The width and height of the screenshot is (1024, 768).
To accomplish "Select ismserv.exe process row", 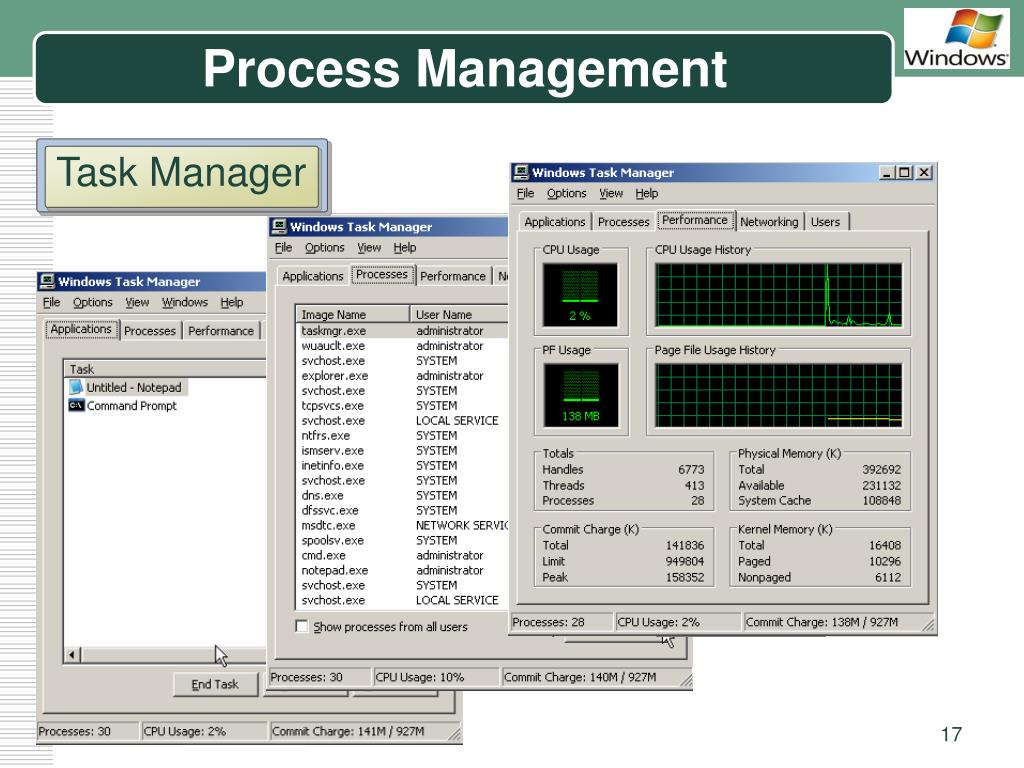I will [x=402, y=451].
